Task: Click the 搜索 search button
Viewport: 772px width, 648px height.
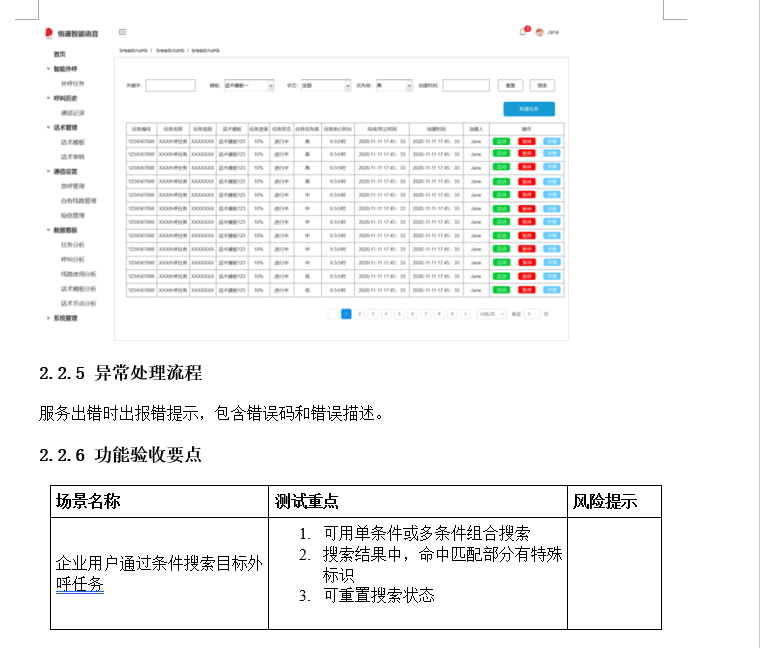Action: pyautogui.click(x=542, y=86)
